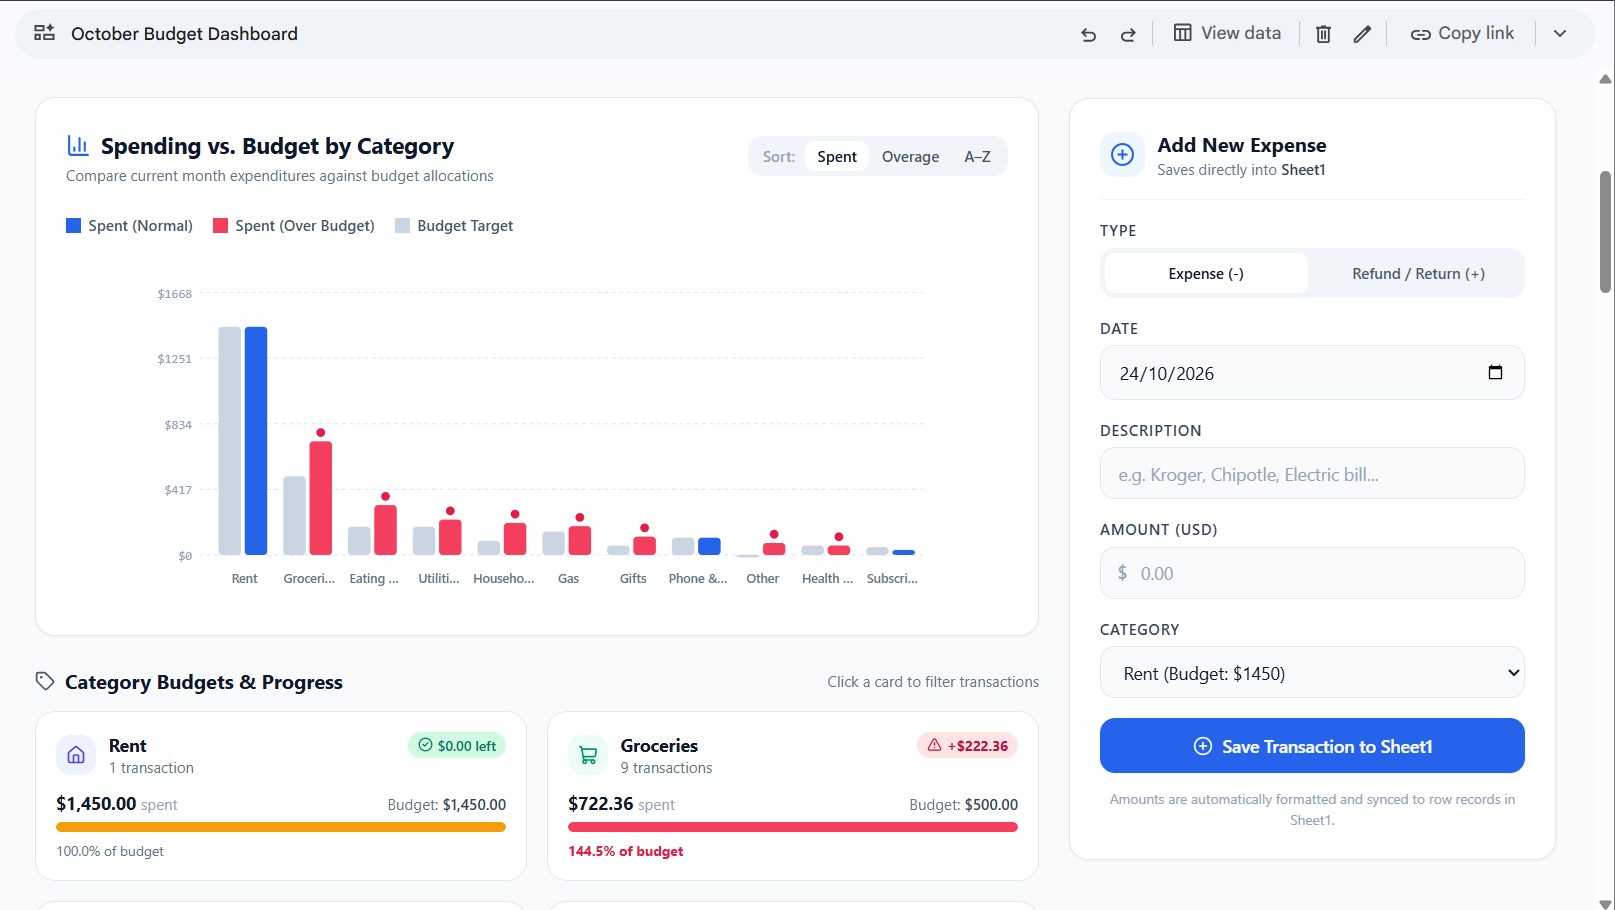The image size is (1615, 910).
Task: Click 144.5% of budget text
Action: [x=626, y=851]
